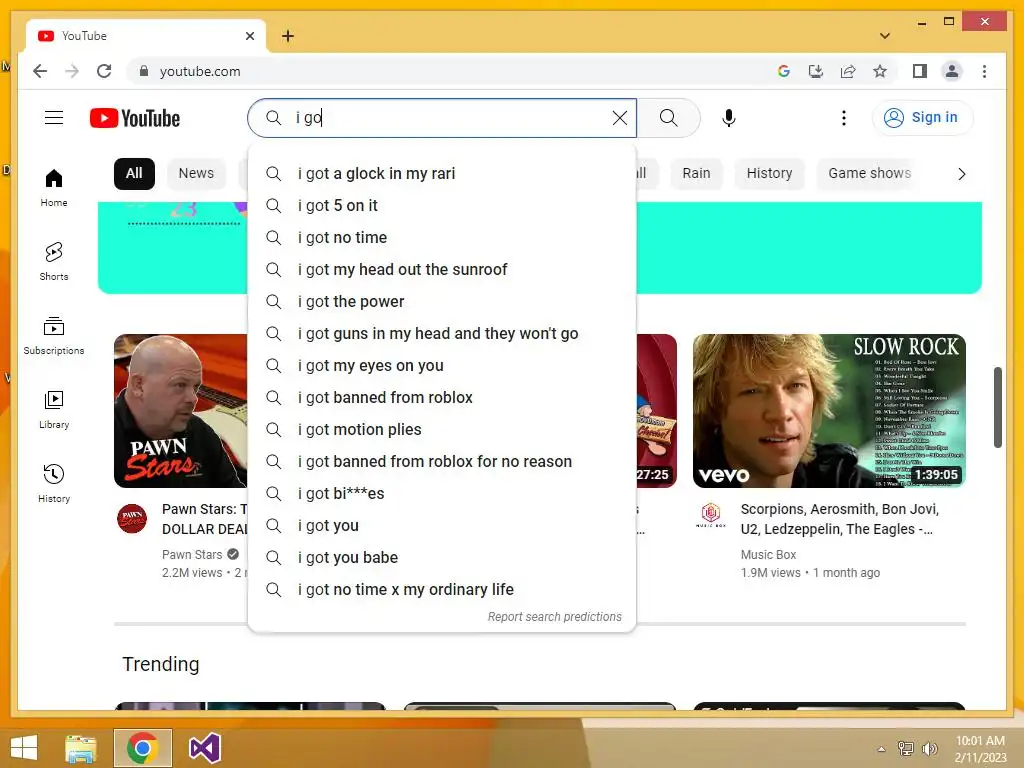1024x768 pixels.
Task: Choose 'i got you' suggestion without 'babe'
Action: 442,526
